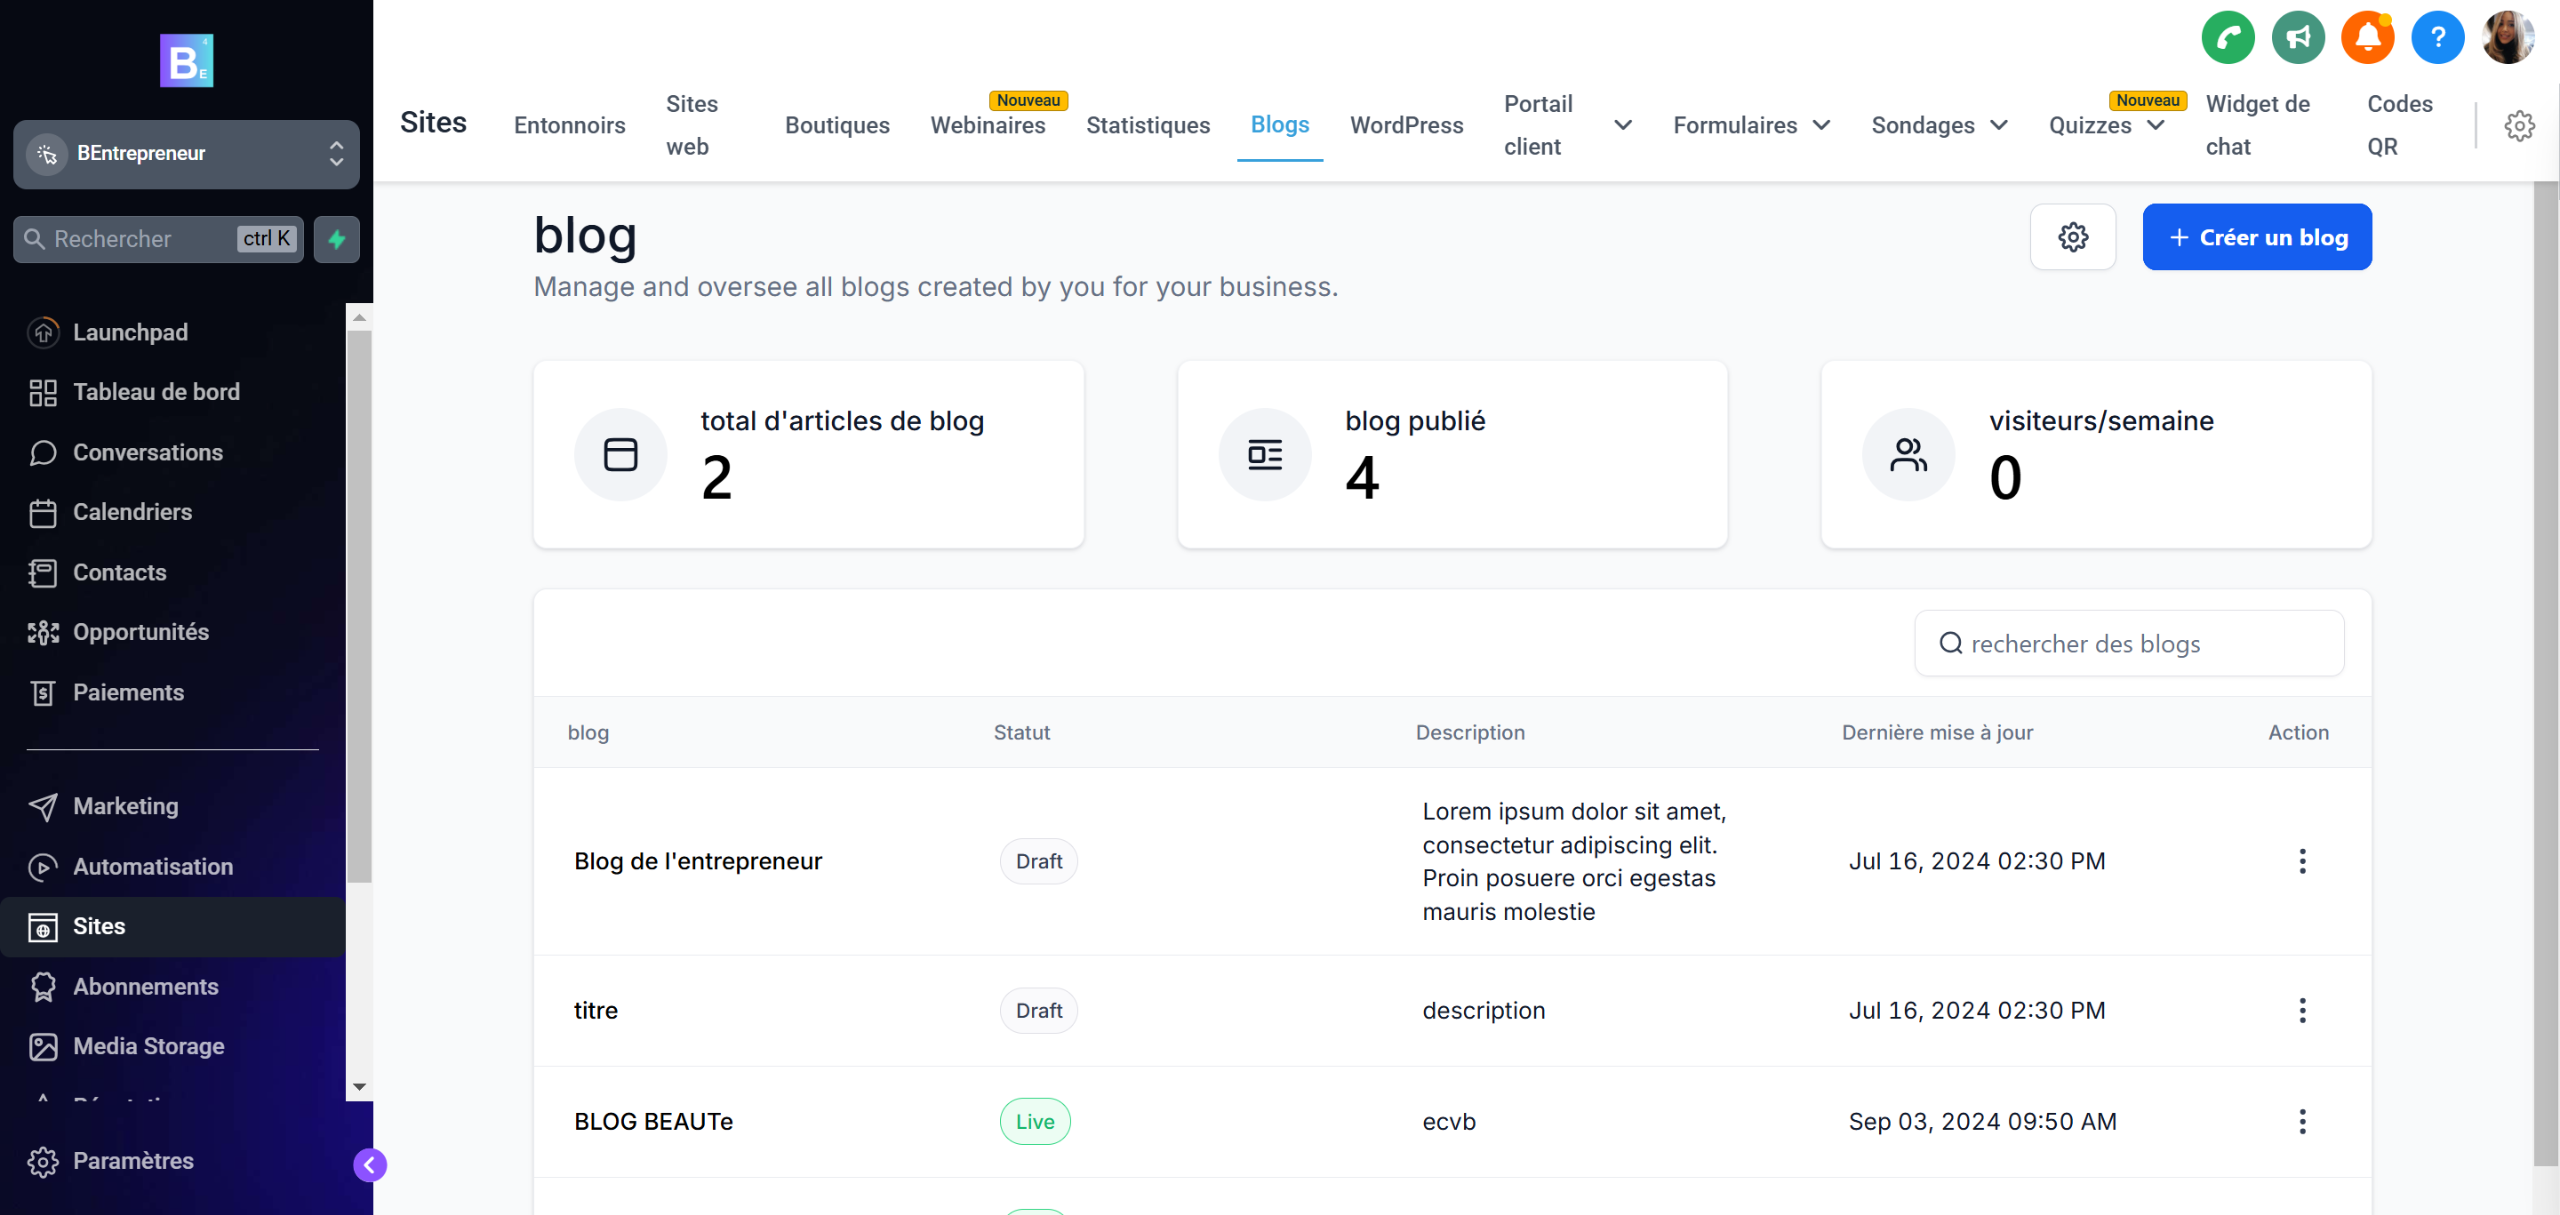This screenshot has width=2560, height=1215.
Task: Click the Créer un blog button
Action: (2256, 237)
